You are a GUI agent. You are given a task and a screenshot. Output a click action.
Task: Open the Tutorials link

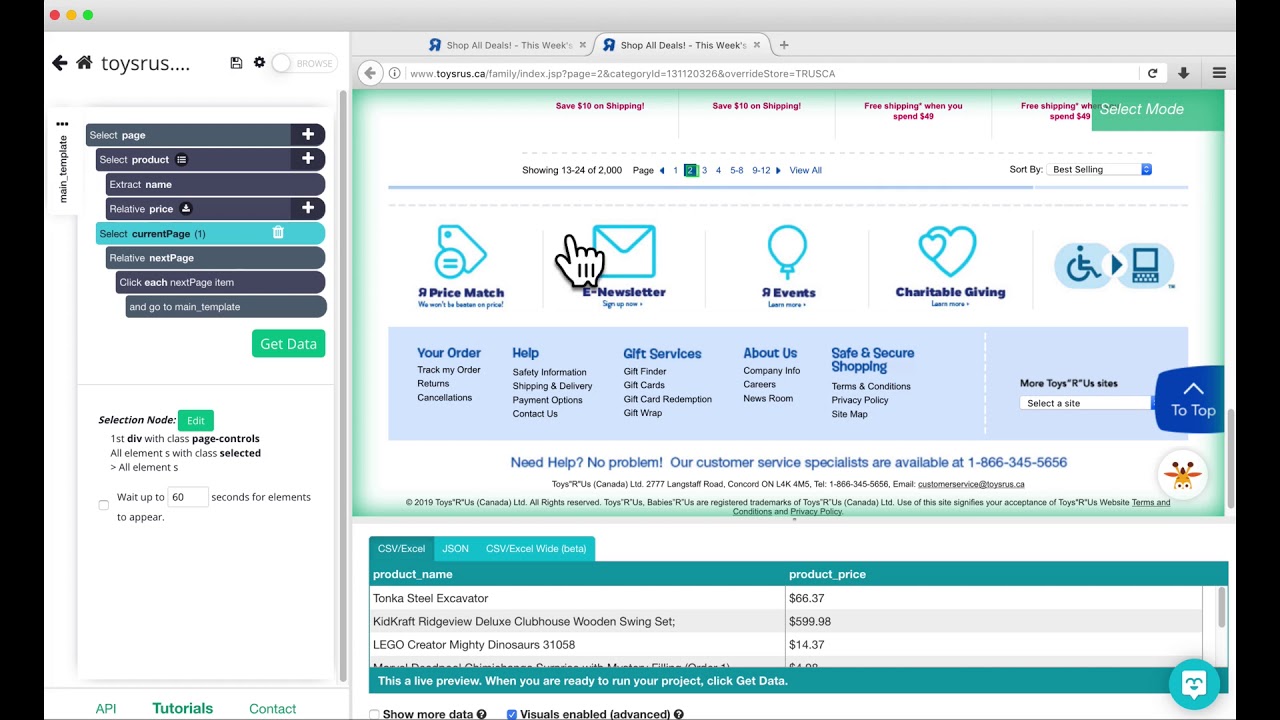(182, 708)
